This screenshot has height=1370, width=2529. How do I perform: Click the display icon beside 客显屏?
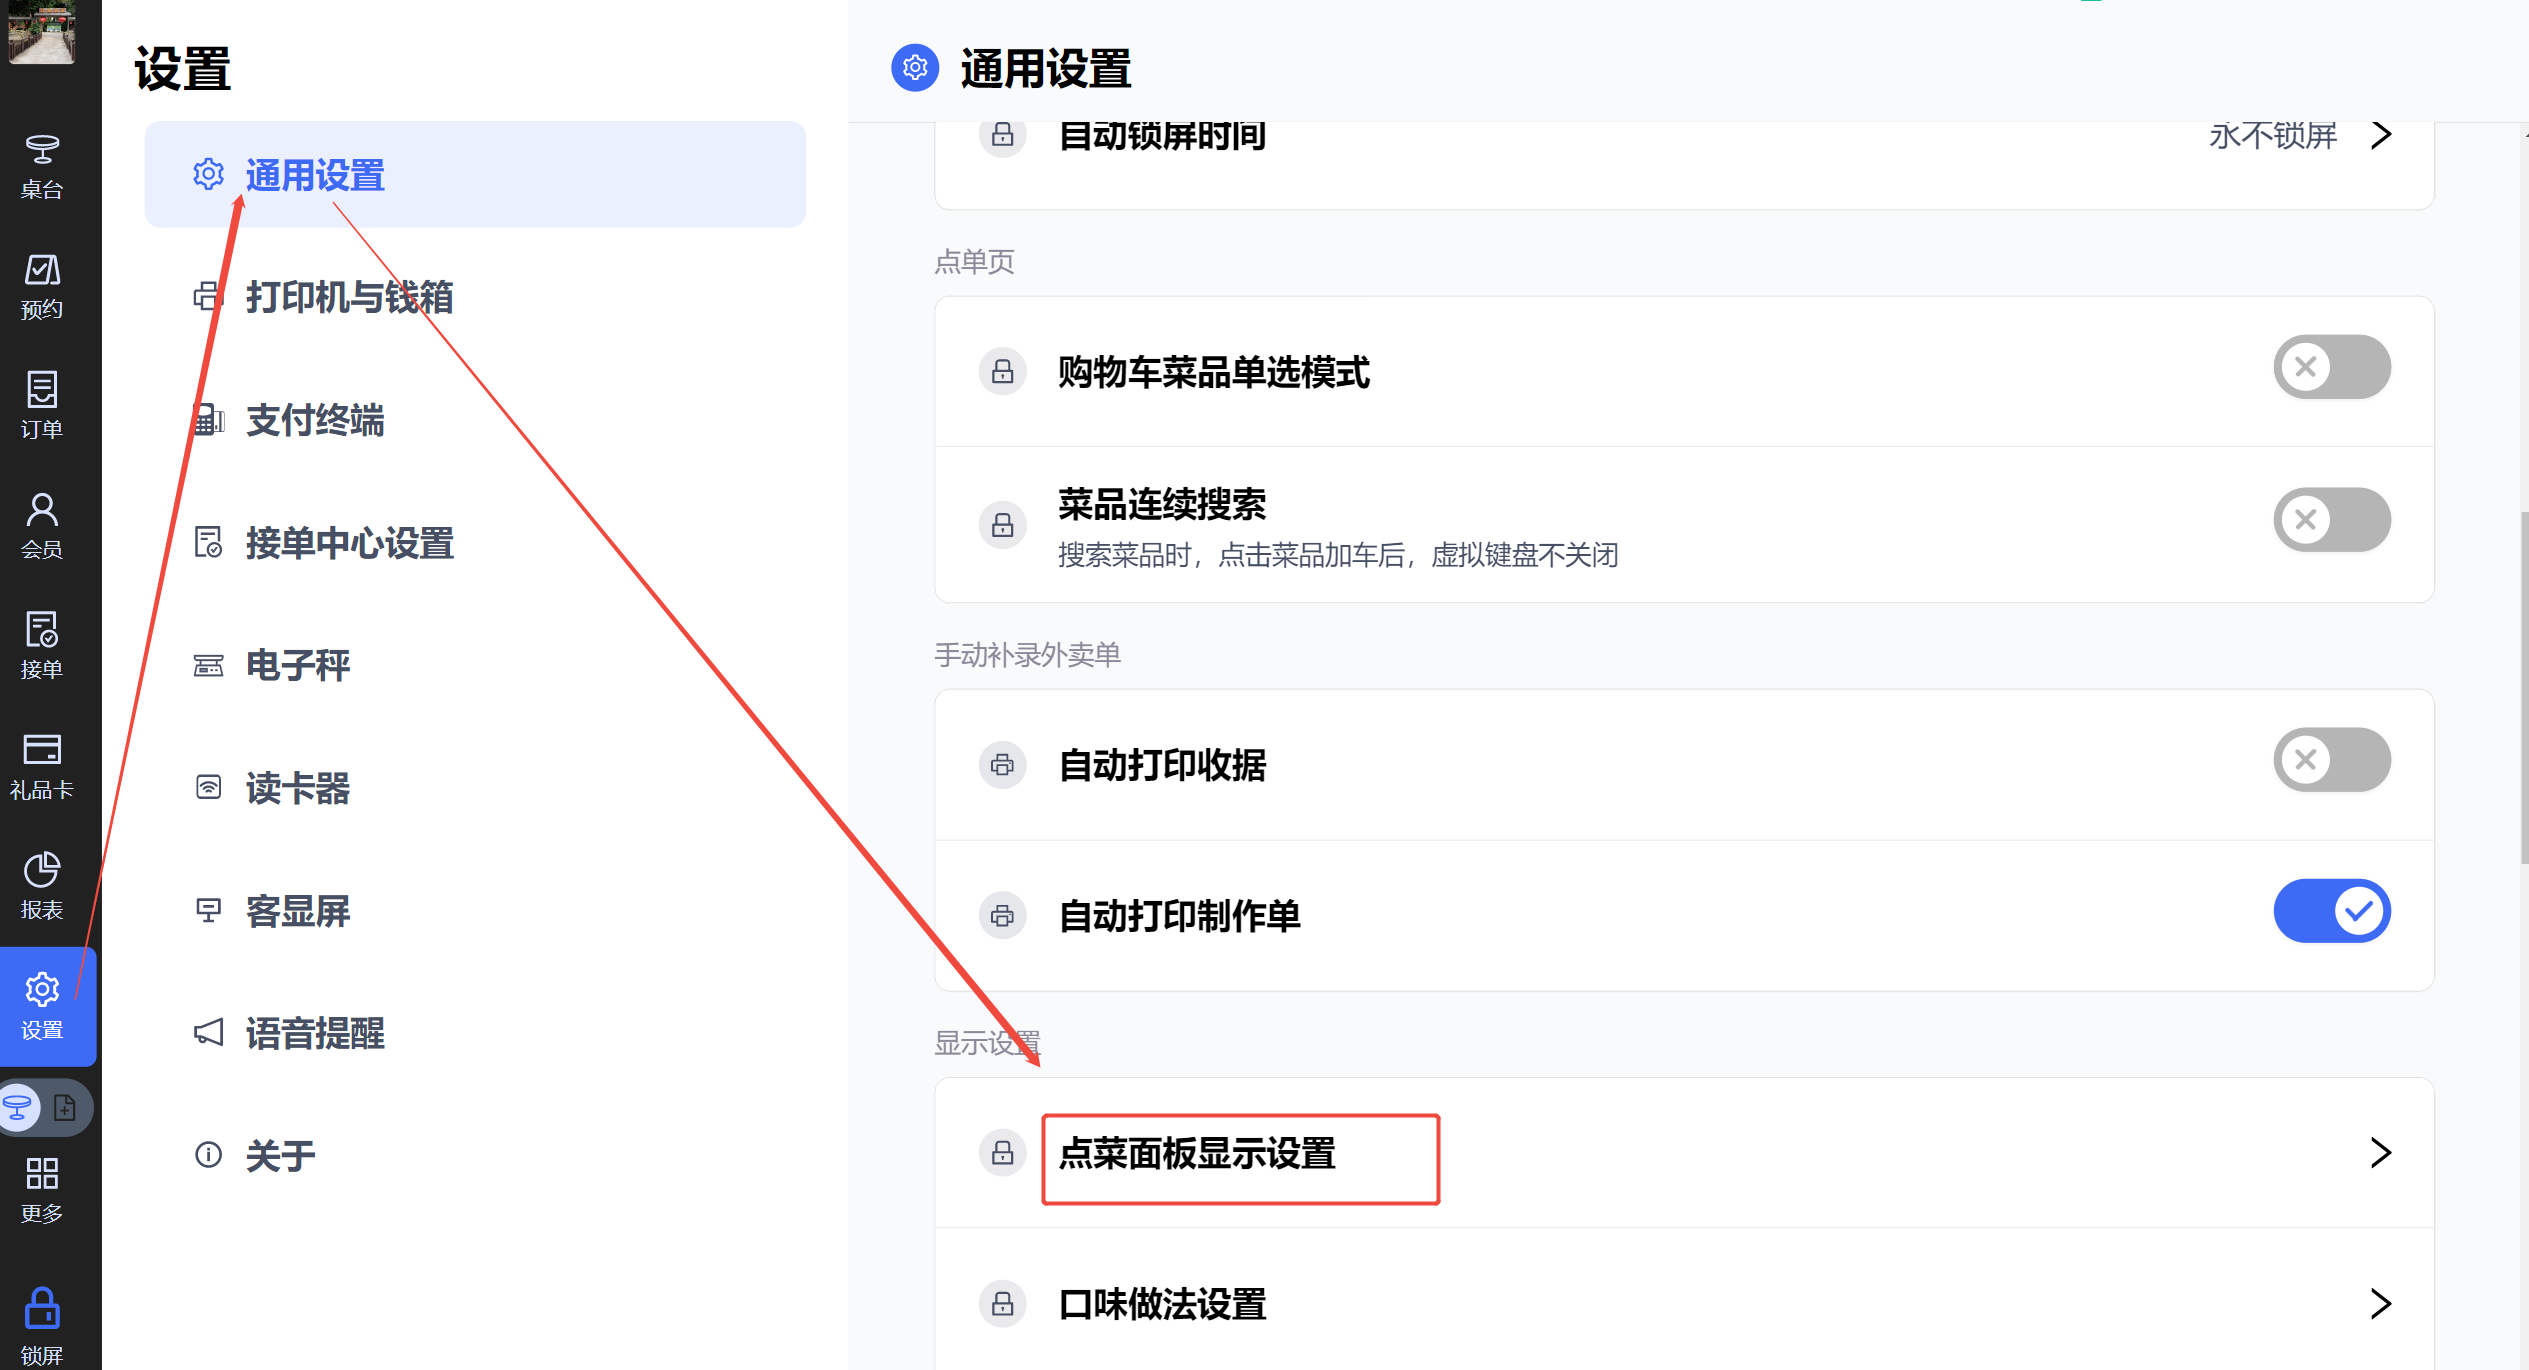pos(208,910)
